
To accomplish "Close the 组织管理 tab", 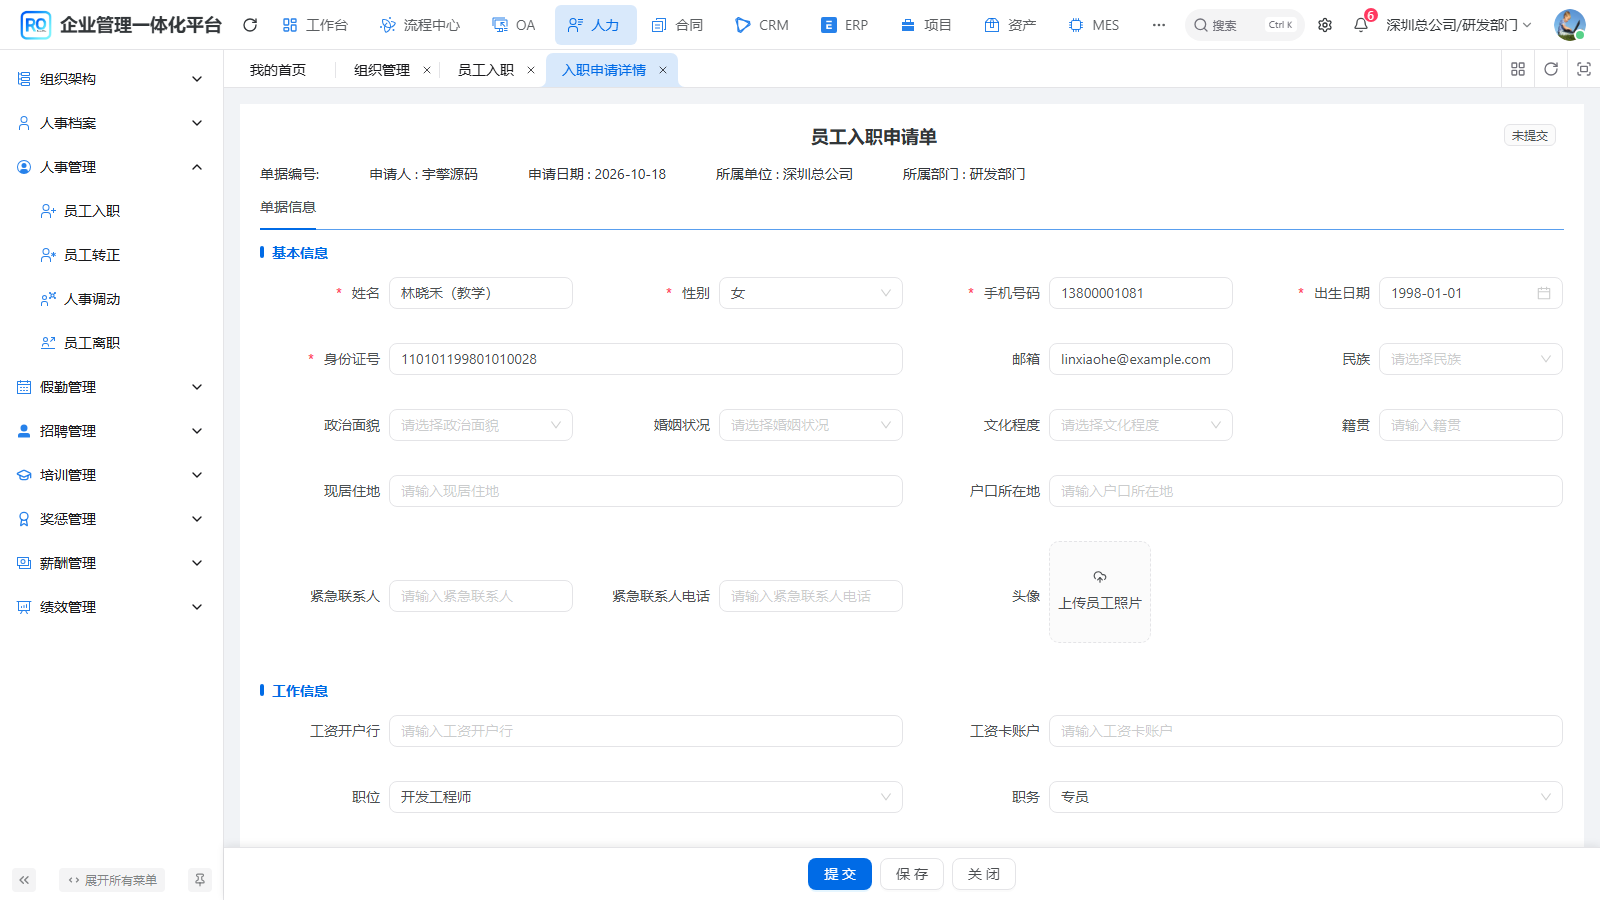I will [427, 70].
